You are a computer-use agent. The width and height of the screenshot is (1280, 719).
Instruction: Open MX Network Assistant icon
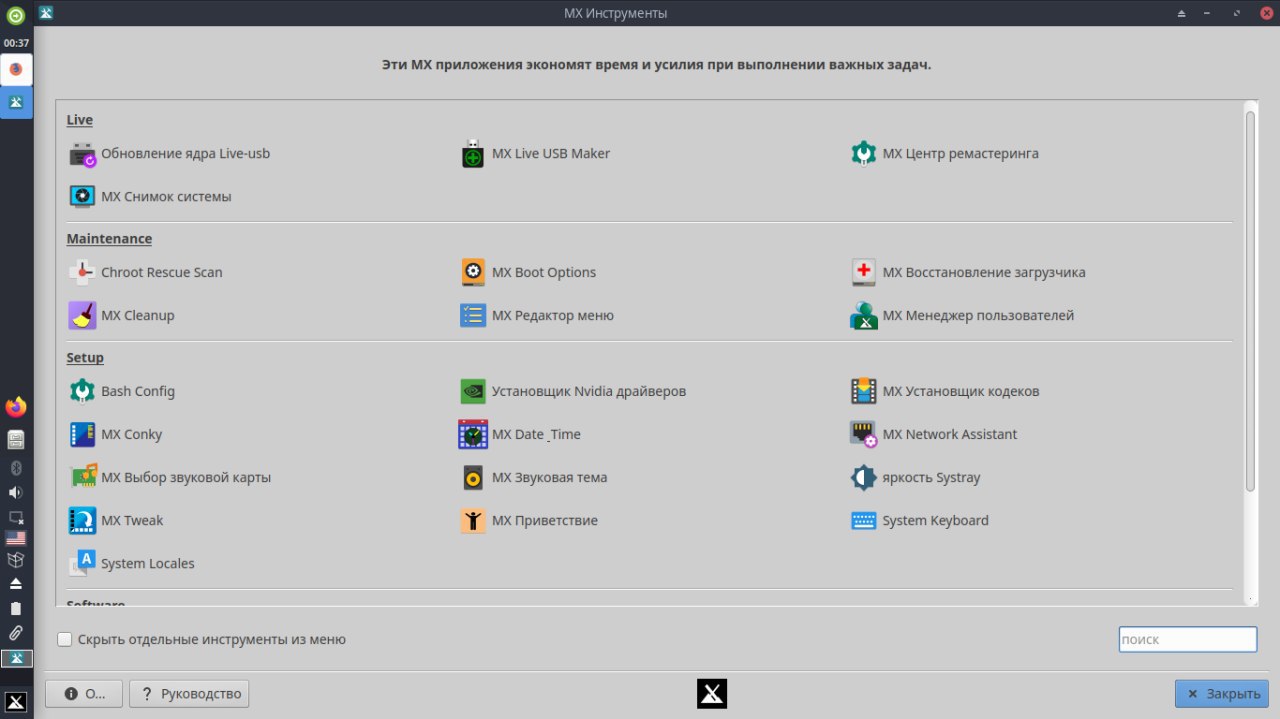[864, 435]
